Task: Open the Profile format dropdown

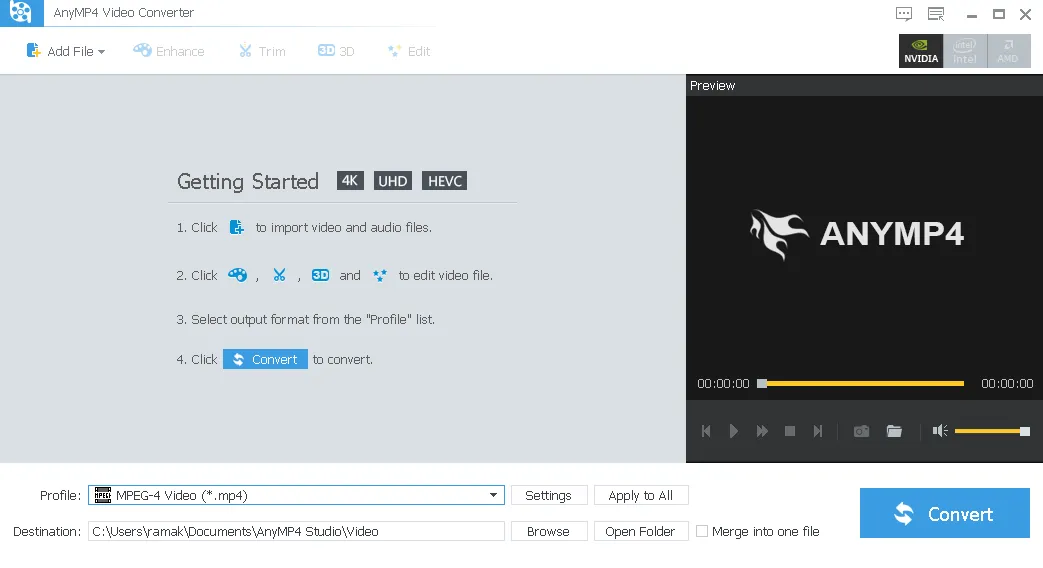Action: pos(494,495)
